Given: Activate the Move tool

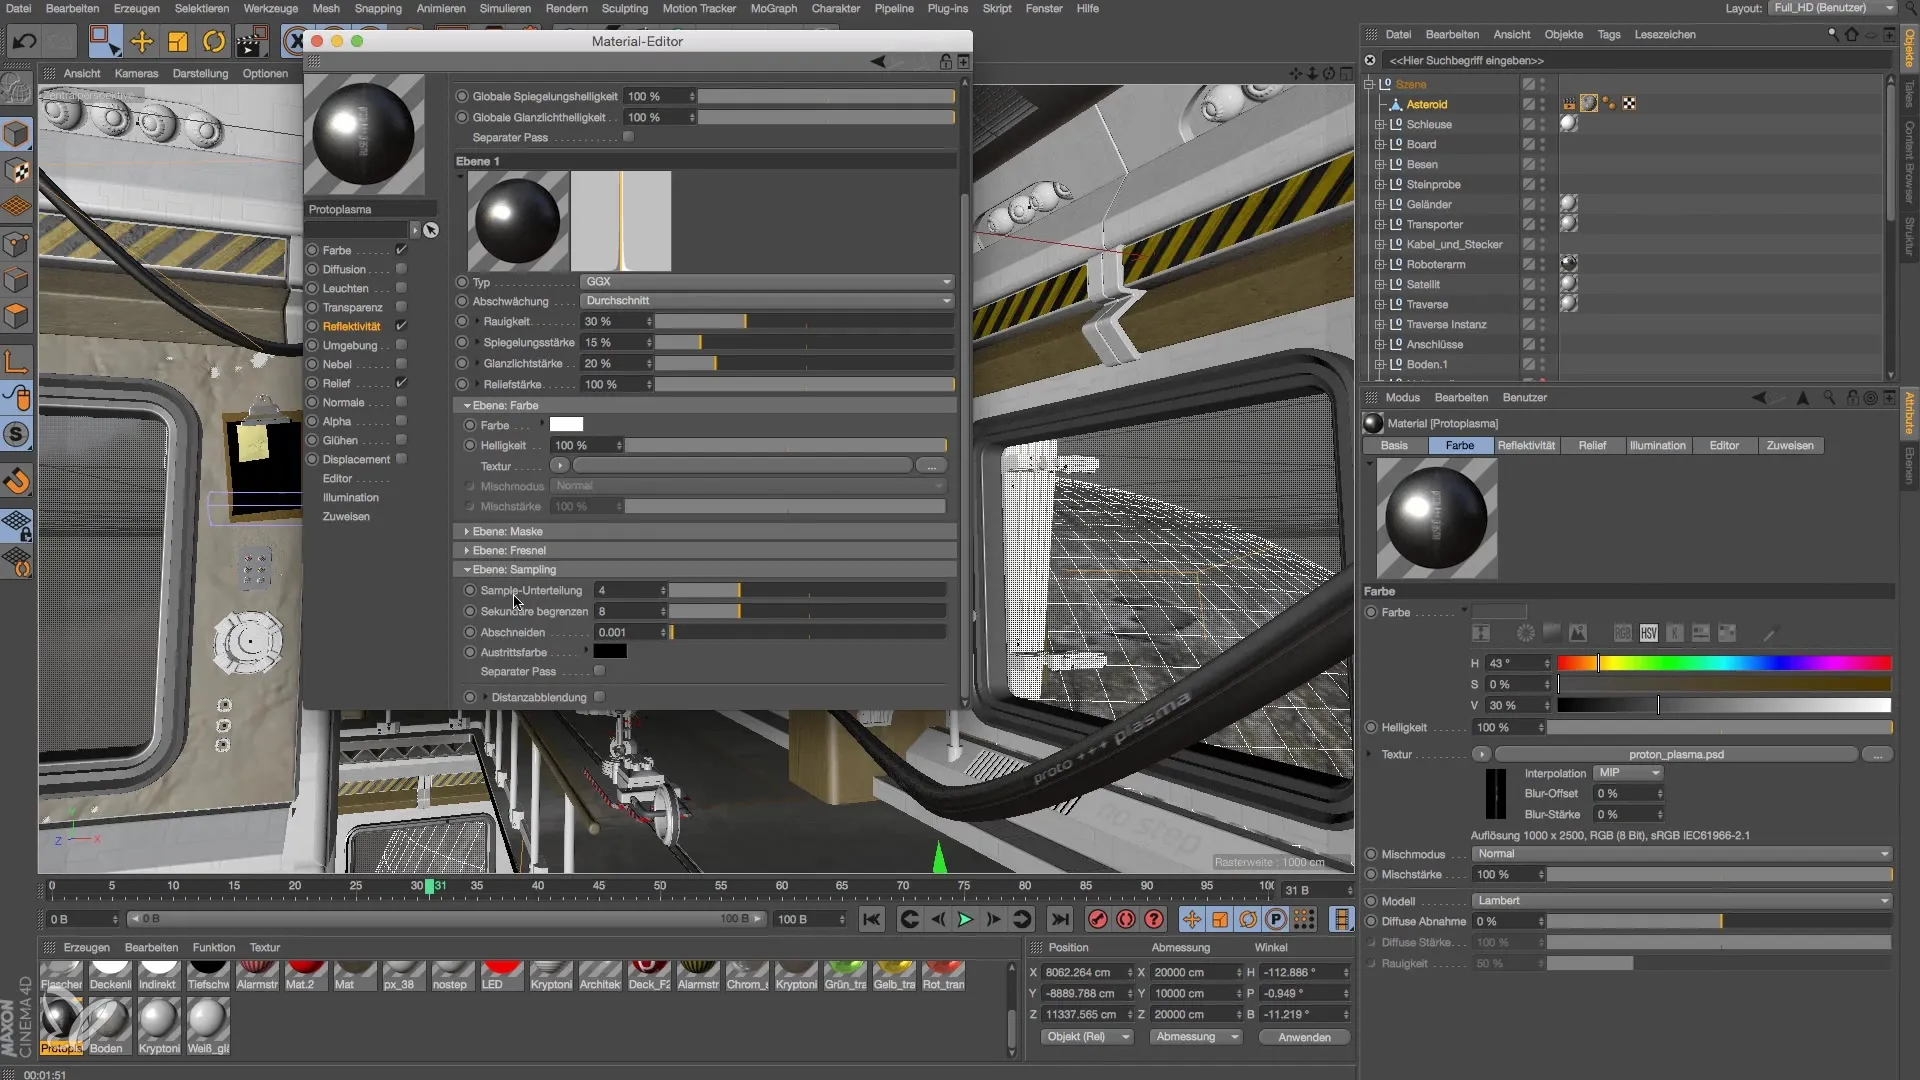Looking at the screenshot, I should (x=142, y=42).
